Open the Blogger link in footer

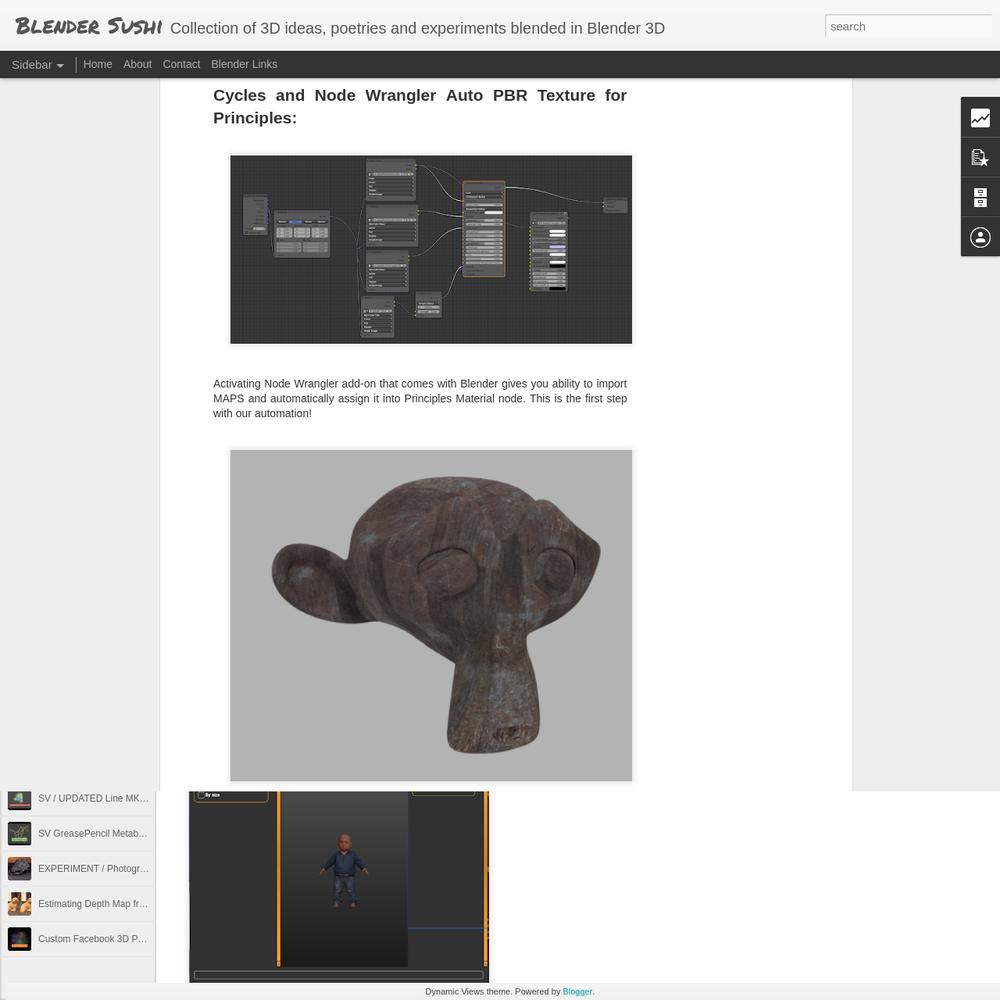(x=577, y=991)
